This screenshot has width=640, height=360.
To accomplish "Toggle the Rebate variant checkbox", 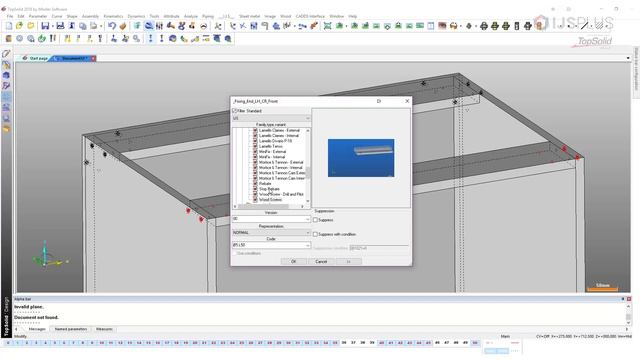I will point(255,184).
